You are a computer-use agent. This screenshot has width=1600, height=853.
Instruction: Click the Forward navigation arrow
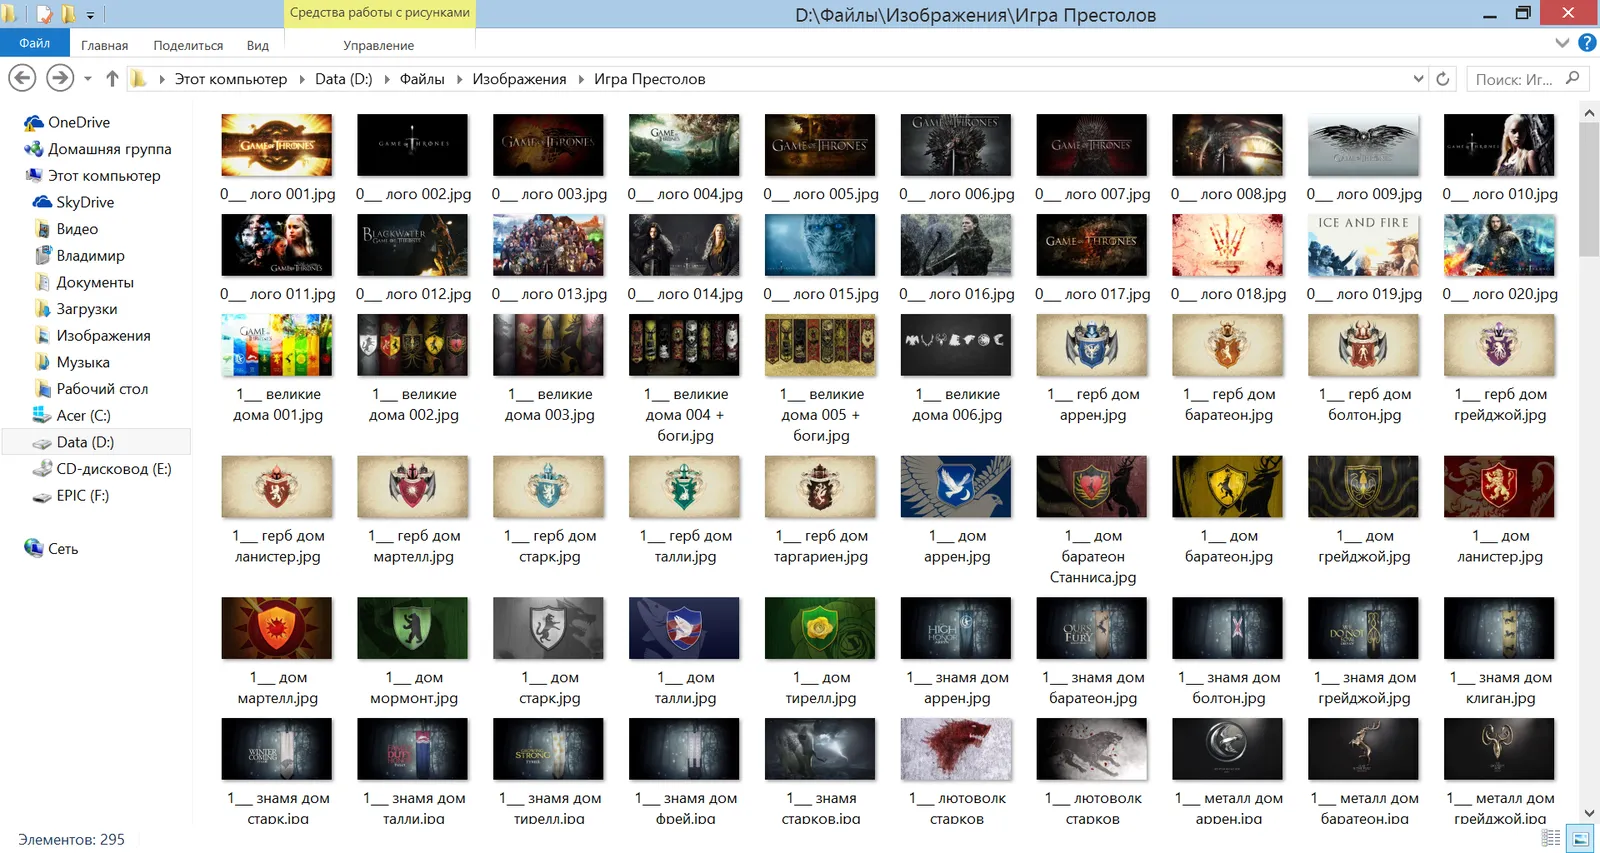[60, 78]
